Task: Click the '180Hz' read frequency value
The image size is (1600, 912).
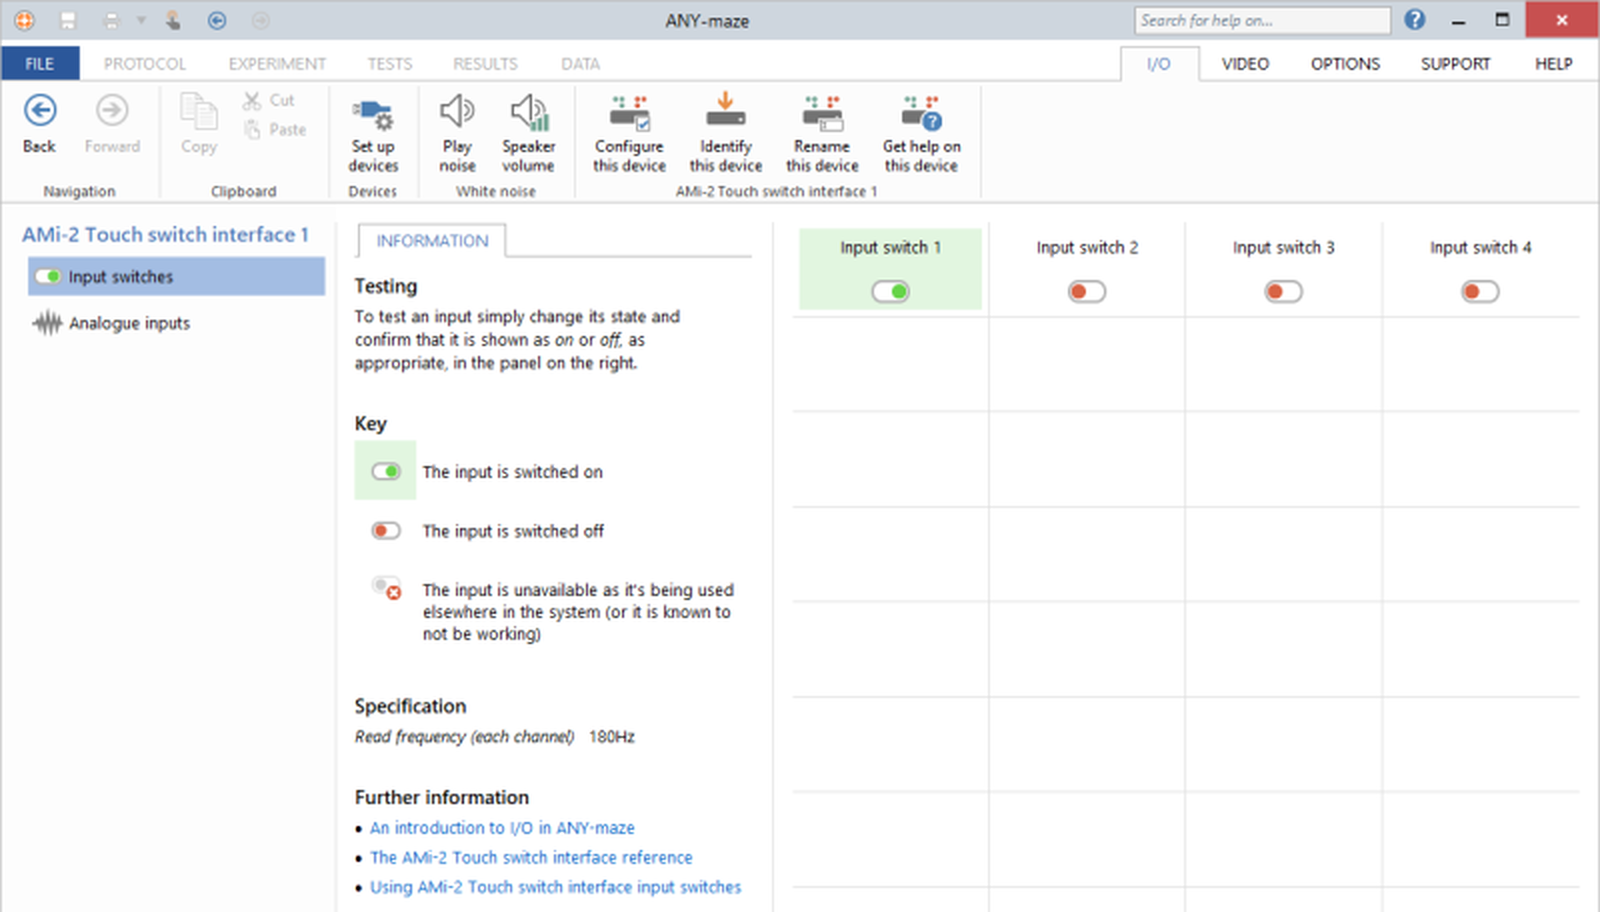Action: (x=611, y=736)
